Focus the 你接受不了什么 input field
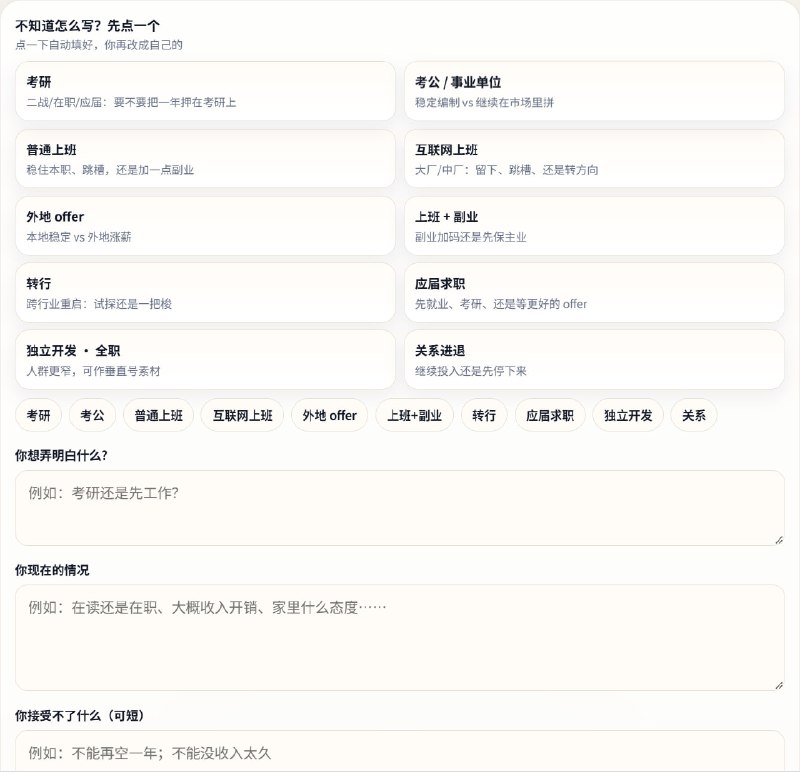Viewport: 800px width, 774px height. pyautogui.click(x=399, y=751)
